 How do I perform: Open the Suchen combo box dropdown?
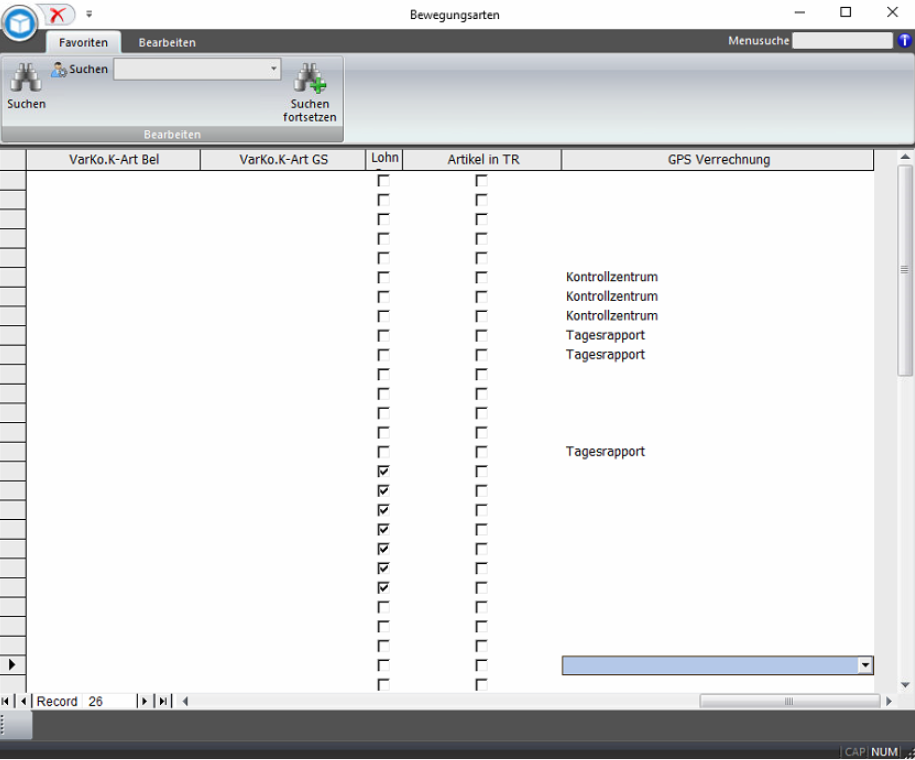[274, 69]
